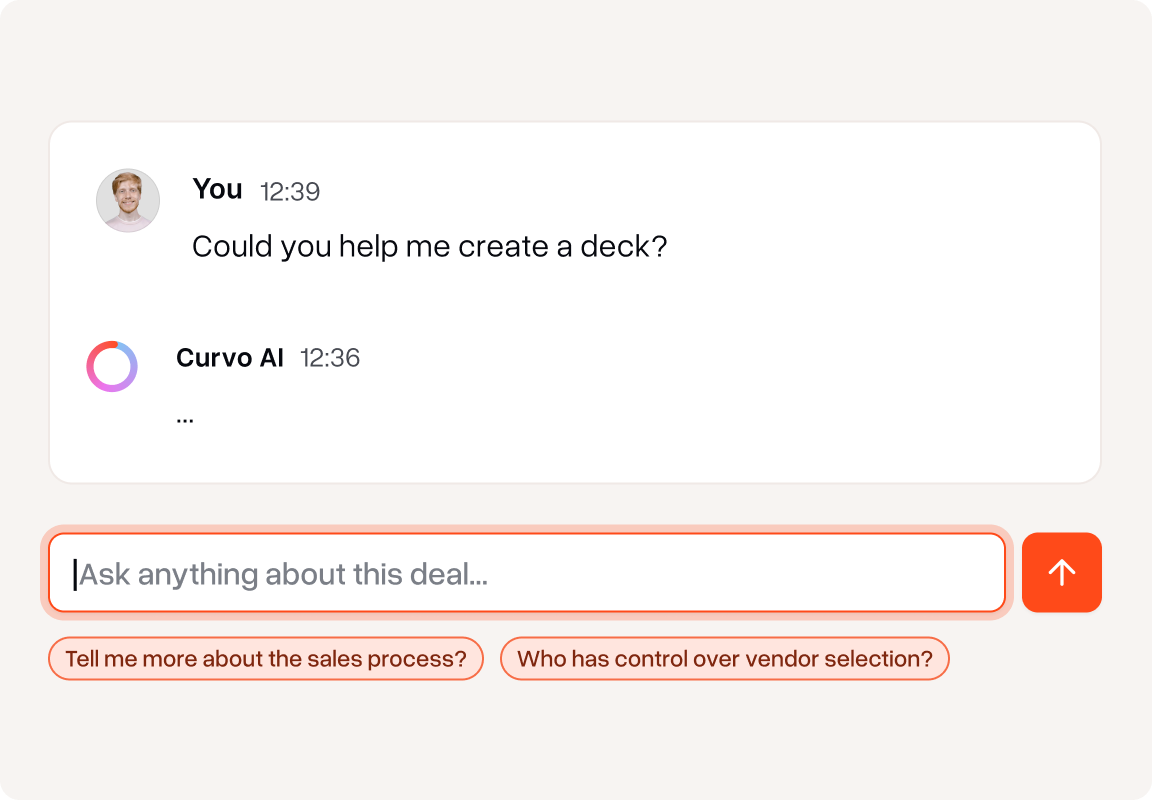Click the 12:39 message timestamp
The height and width of the screenshot is (800, 1152).
290,192
